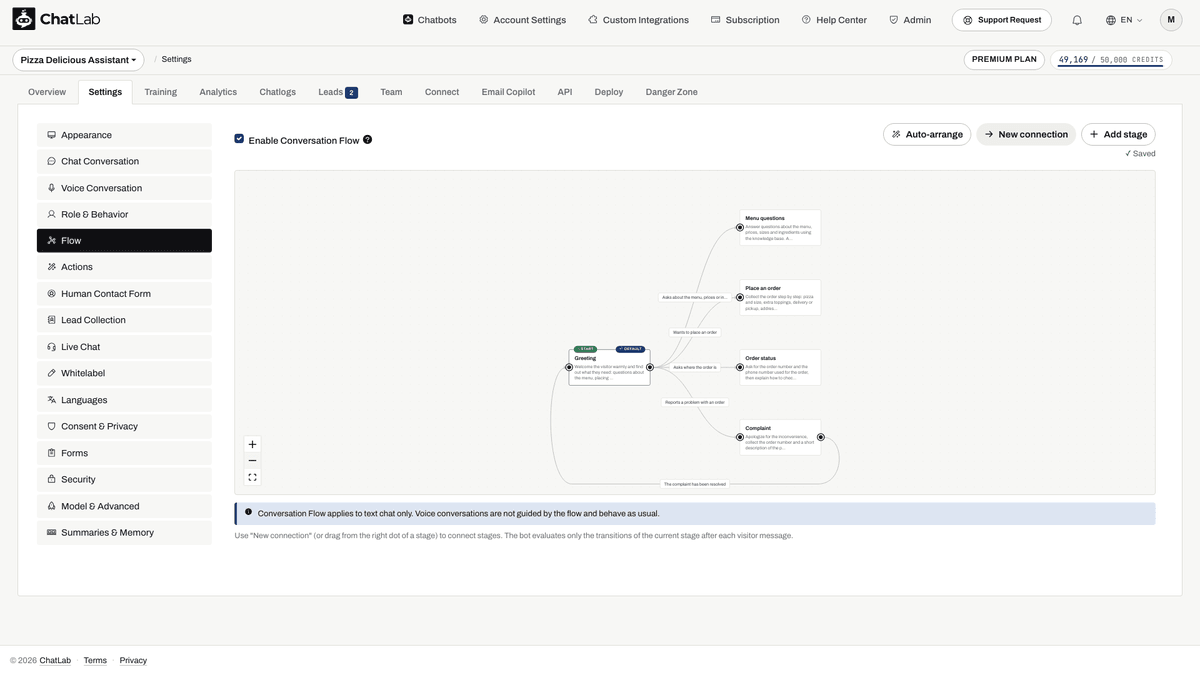Open Live Chat in the settings sidebar

124,347
